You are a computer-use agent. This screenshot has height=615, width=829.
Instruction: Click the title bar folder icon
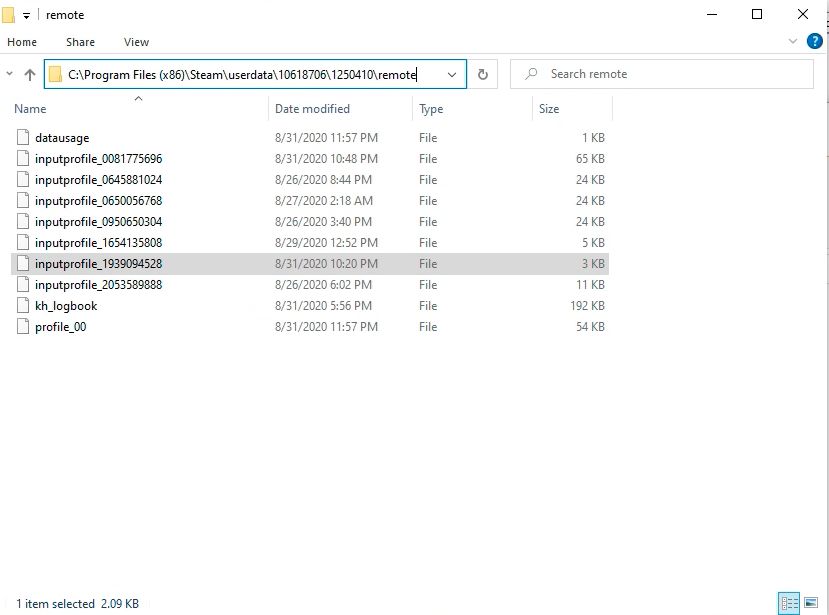(x=8, y=15)
